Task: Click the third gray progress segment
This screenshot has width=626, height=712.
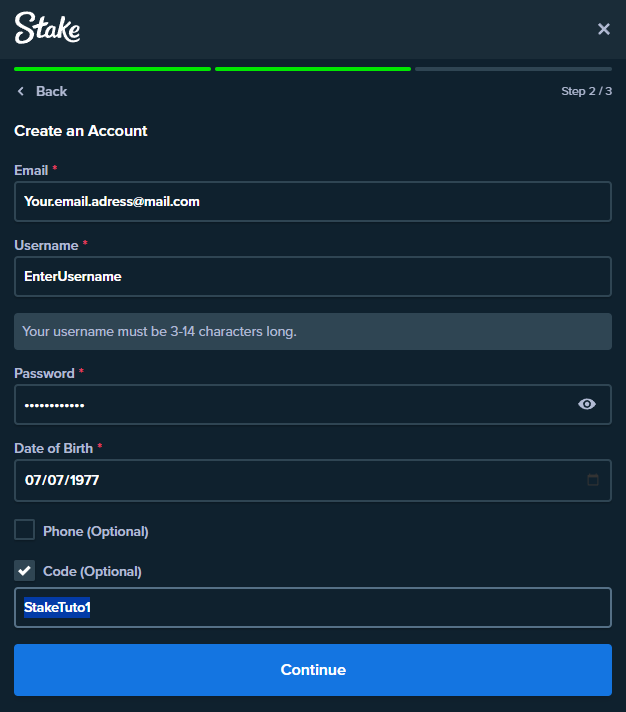Action: click(513, 69)
